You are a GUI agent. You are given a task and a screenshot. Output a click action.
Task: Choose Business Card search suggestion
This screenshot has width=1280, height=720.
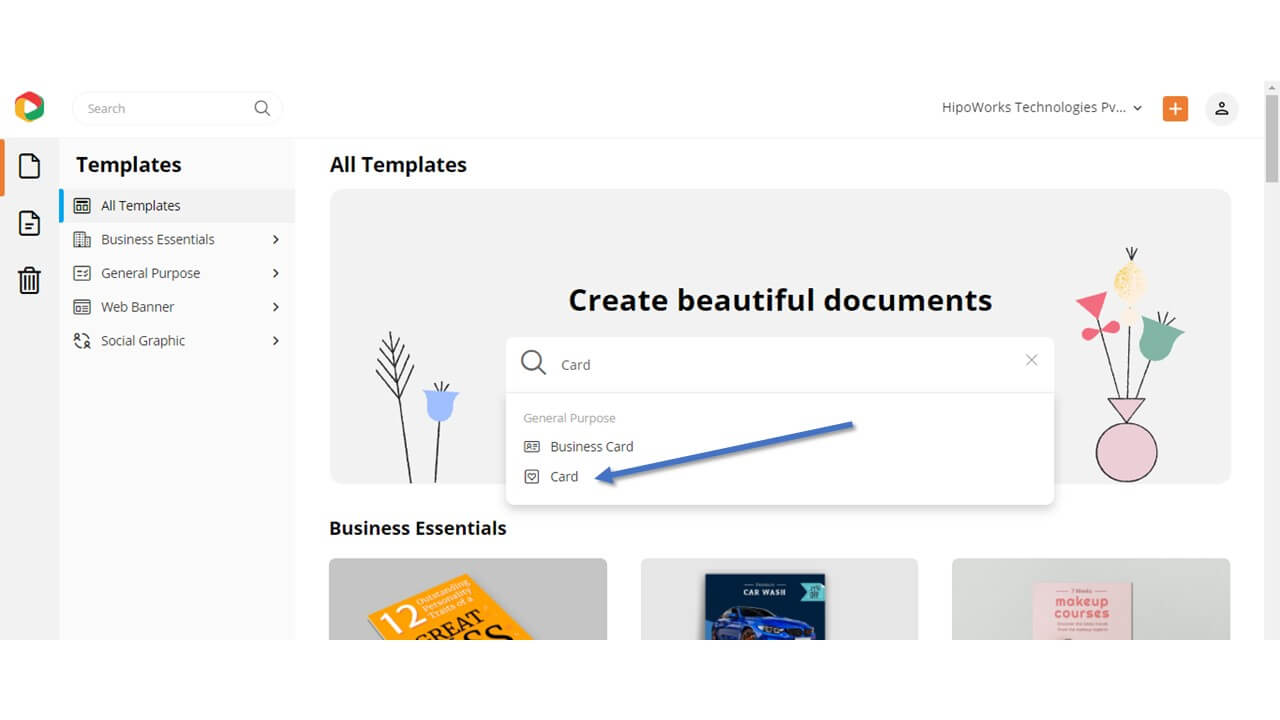coord(591,447)
